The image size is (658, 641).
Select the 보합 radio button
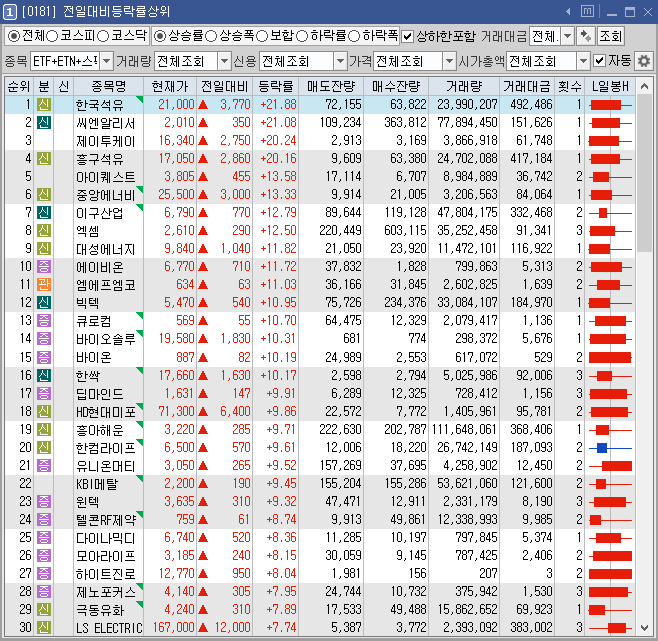pos(262,36)
